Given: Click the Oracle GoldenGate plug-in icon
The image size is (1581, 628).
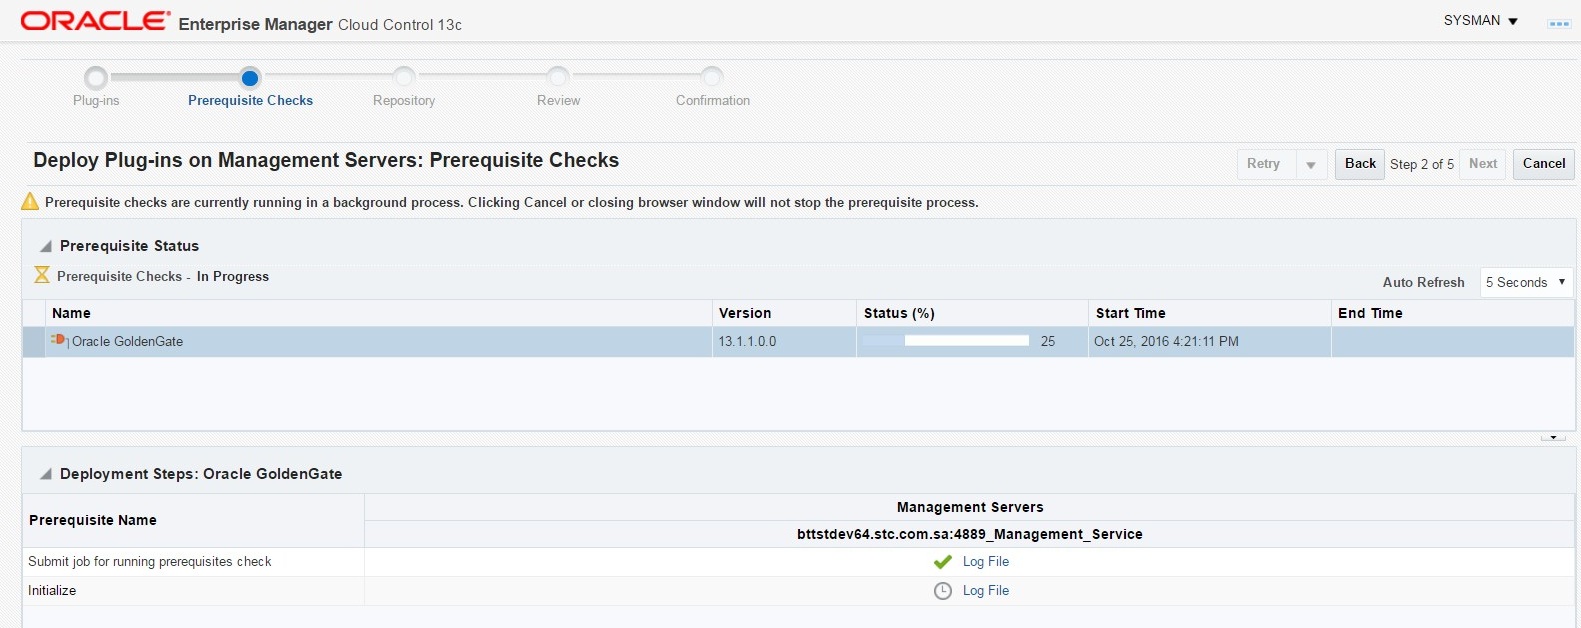Looking at the screenshot, I should pyautogui.click(x=59, y=341).
